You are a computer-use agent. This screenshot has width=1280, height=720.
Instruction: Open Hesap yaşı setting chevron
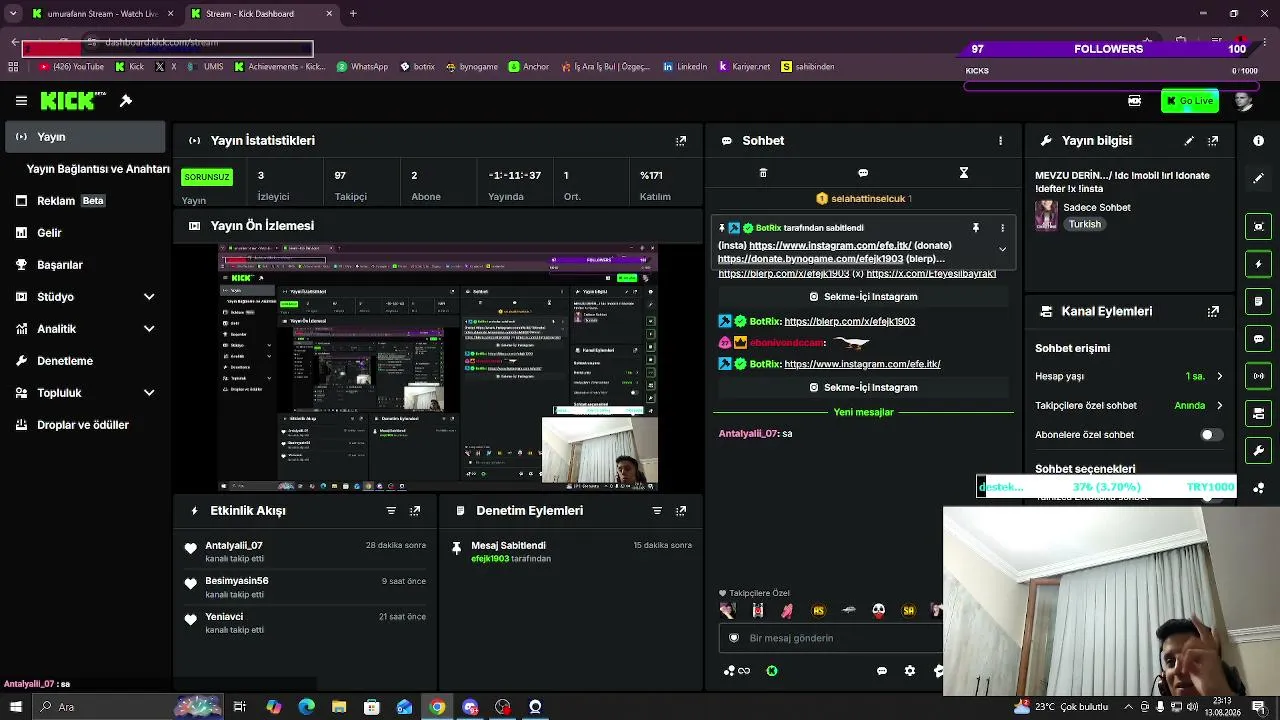point(1219,377)
